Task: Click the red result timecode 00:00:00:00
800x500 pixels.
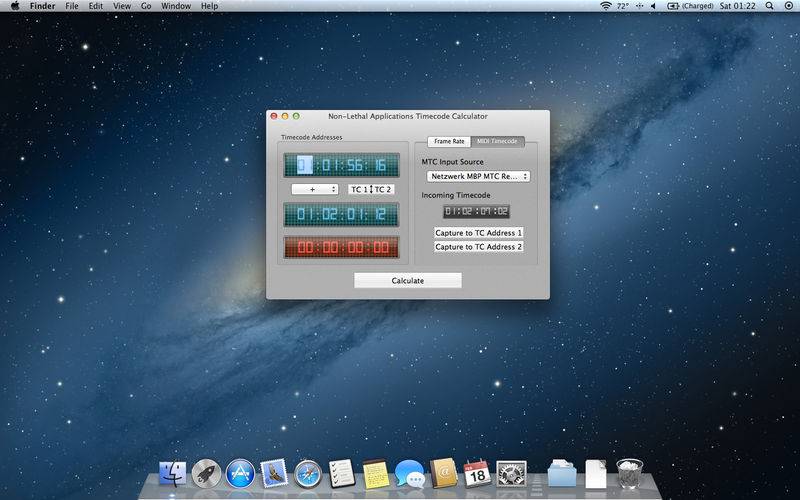Action: click(341, 247)
